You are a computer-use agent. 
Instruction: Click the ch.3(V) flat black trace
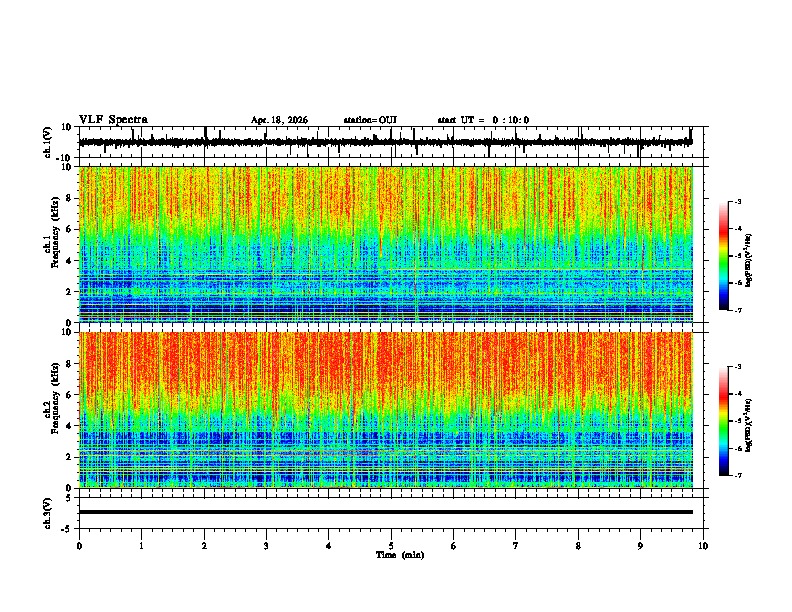[x=385, y=512]
